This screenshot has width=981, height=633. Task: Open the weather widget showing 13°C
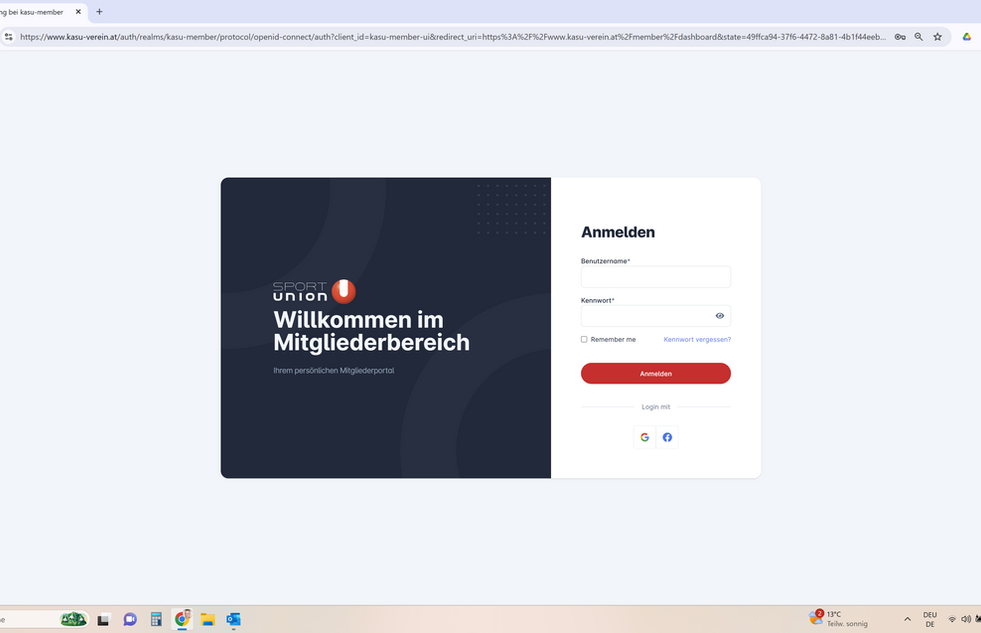click(x=838, y=619)
